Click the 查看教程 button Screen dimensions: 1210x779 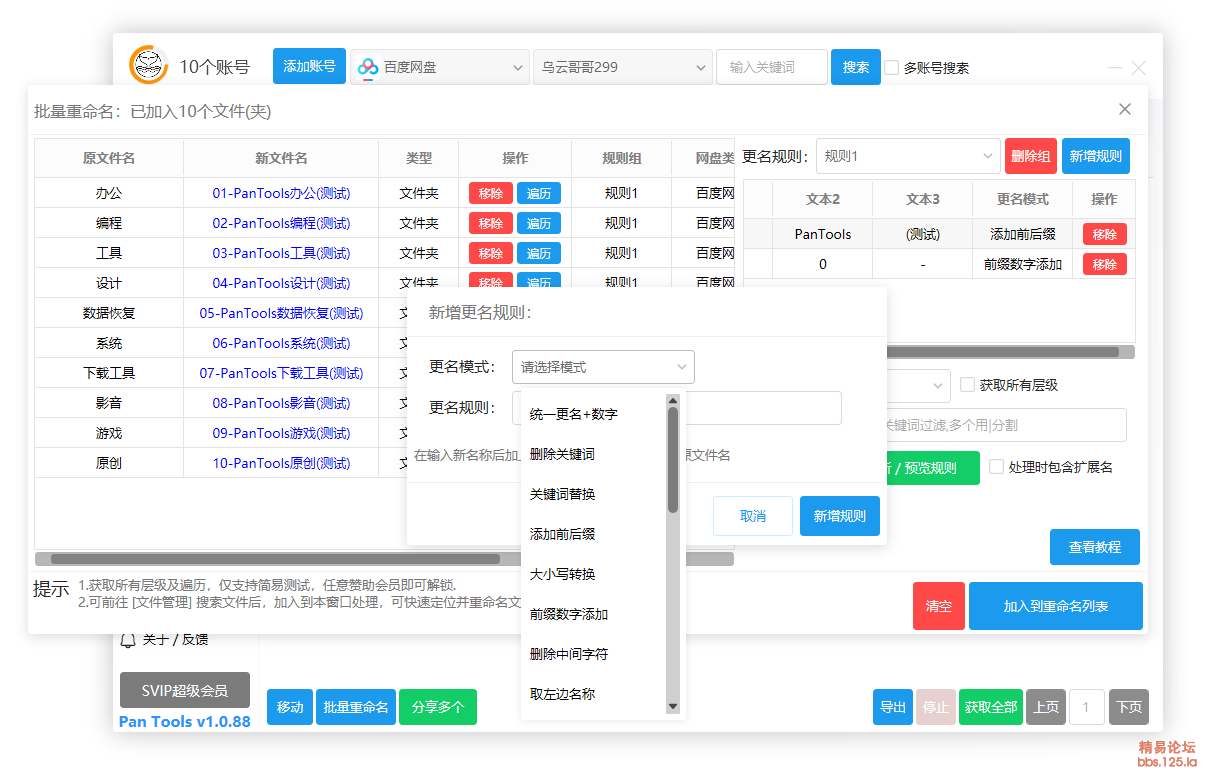1094,547
